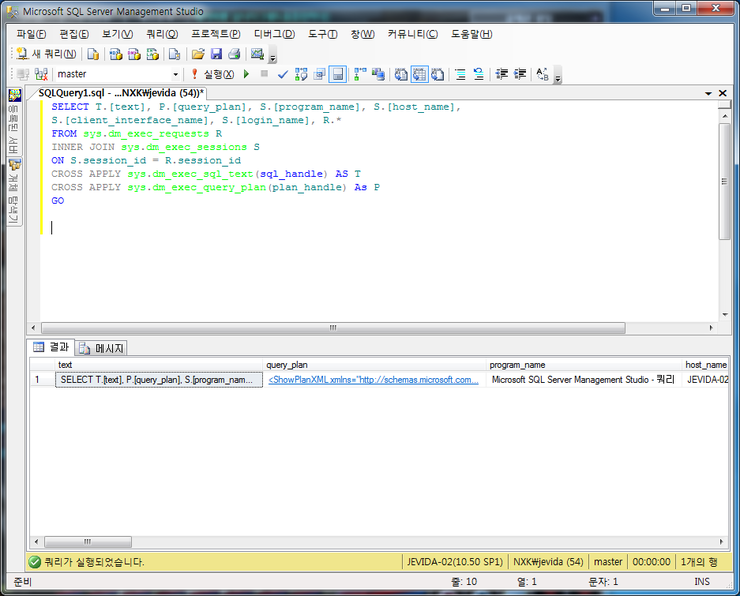Open the 편집(E) menu
This screenshot has height=596, width=740.
point(74,34)
